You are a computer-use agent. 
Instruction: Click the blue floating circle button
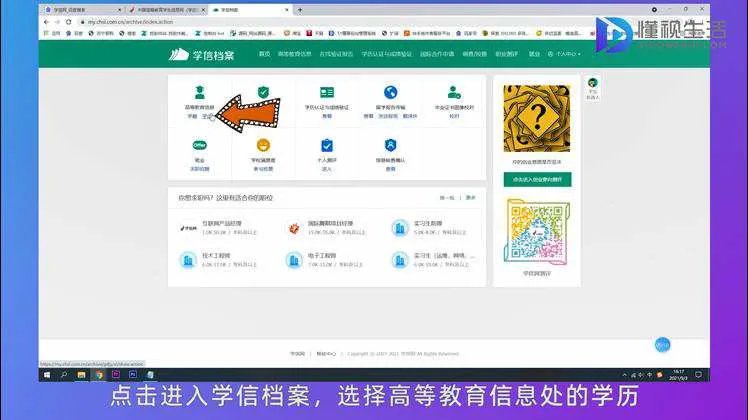(x=663, y=345)
